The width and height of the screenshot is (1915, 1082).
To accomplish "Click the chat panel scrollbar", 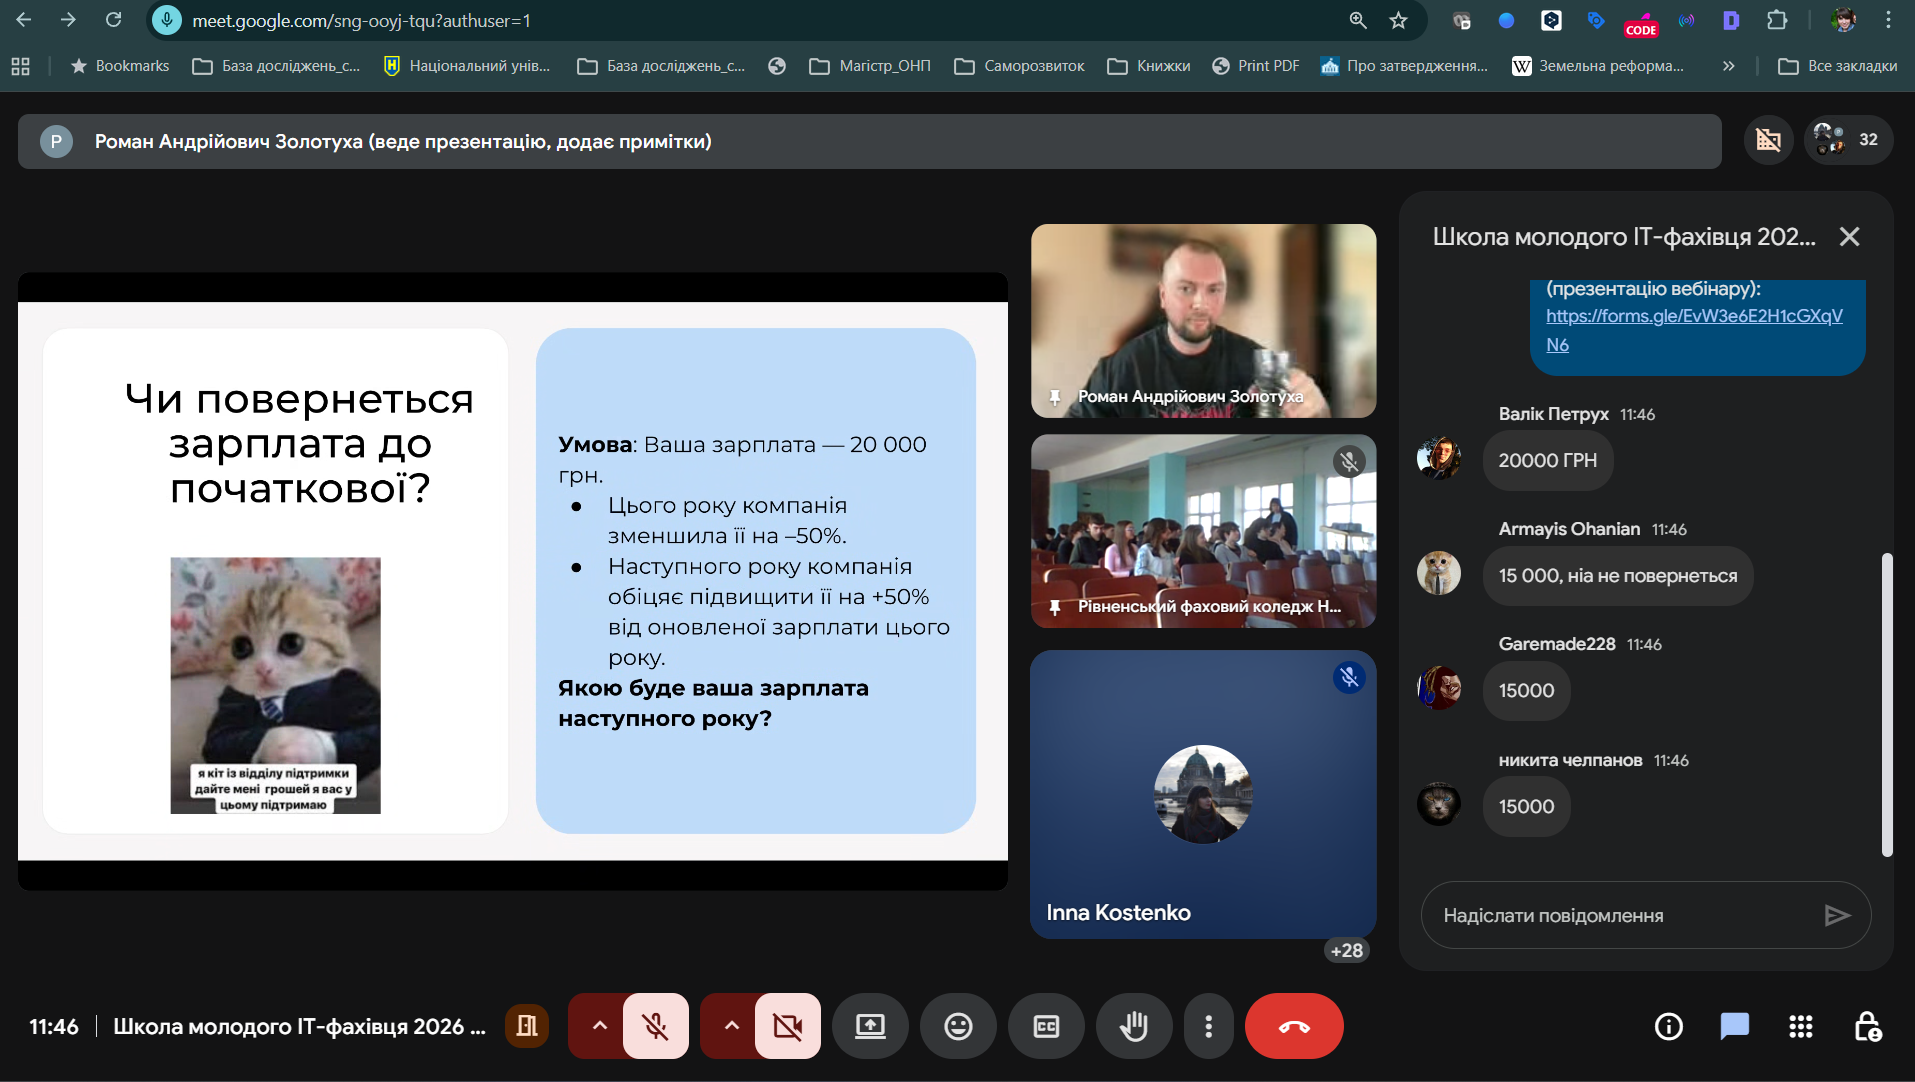I will click(x=1887, y=705).
